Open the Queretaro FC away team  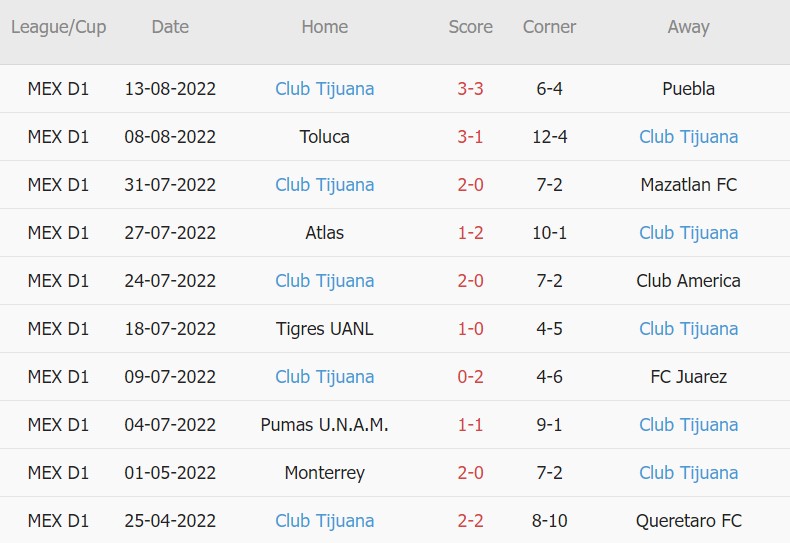pyautogui.click(x=688, y=521)
